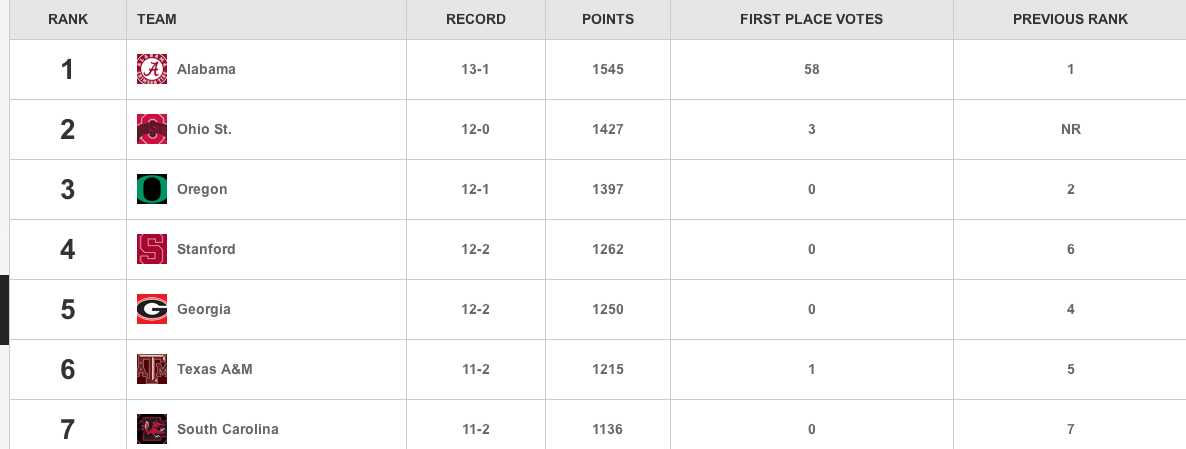This screenshot has width=1186, height=449.
Task: Click the Oregon green O logo
Action: [152, 189]
